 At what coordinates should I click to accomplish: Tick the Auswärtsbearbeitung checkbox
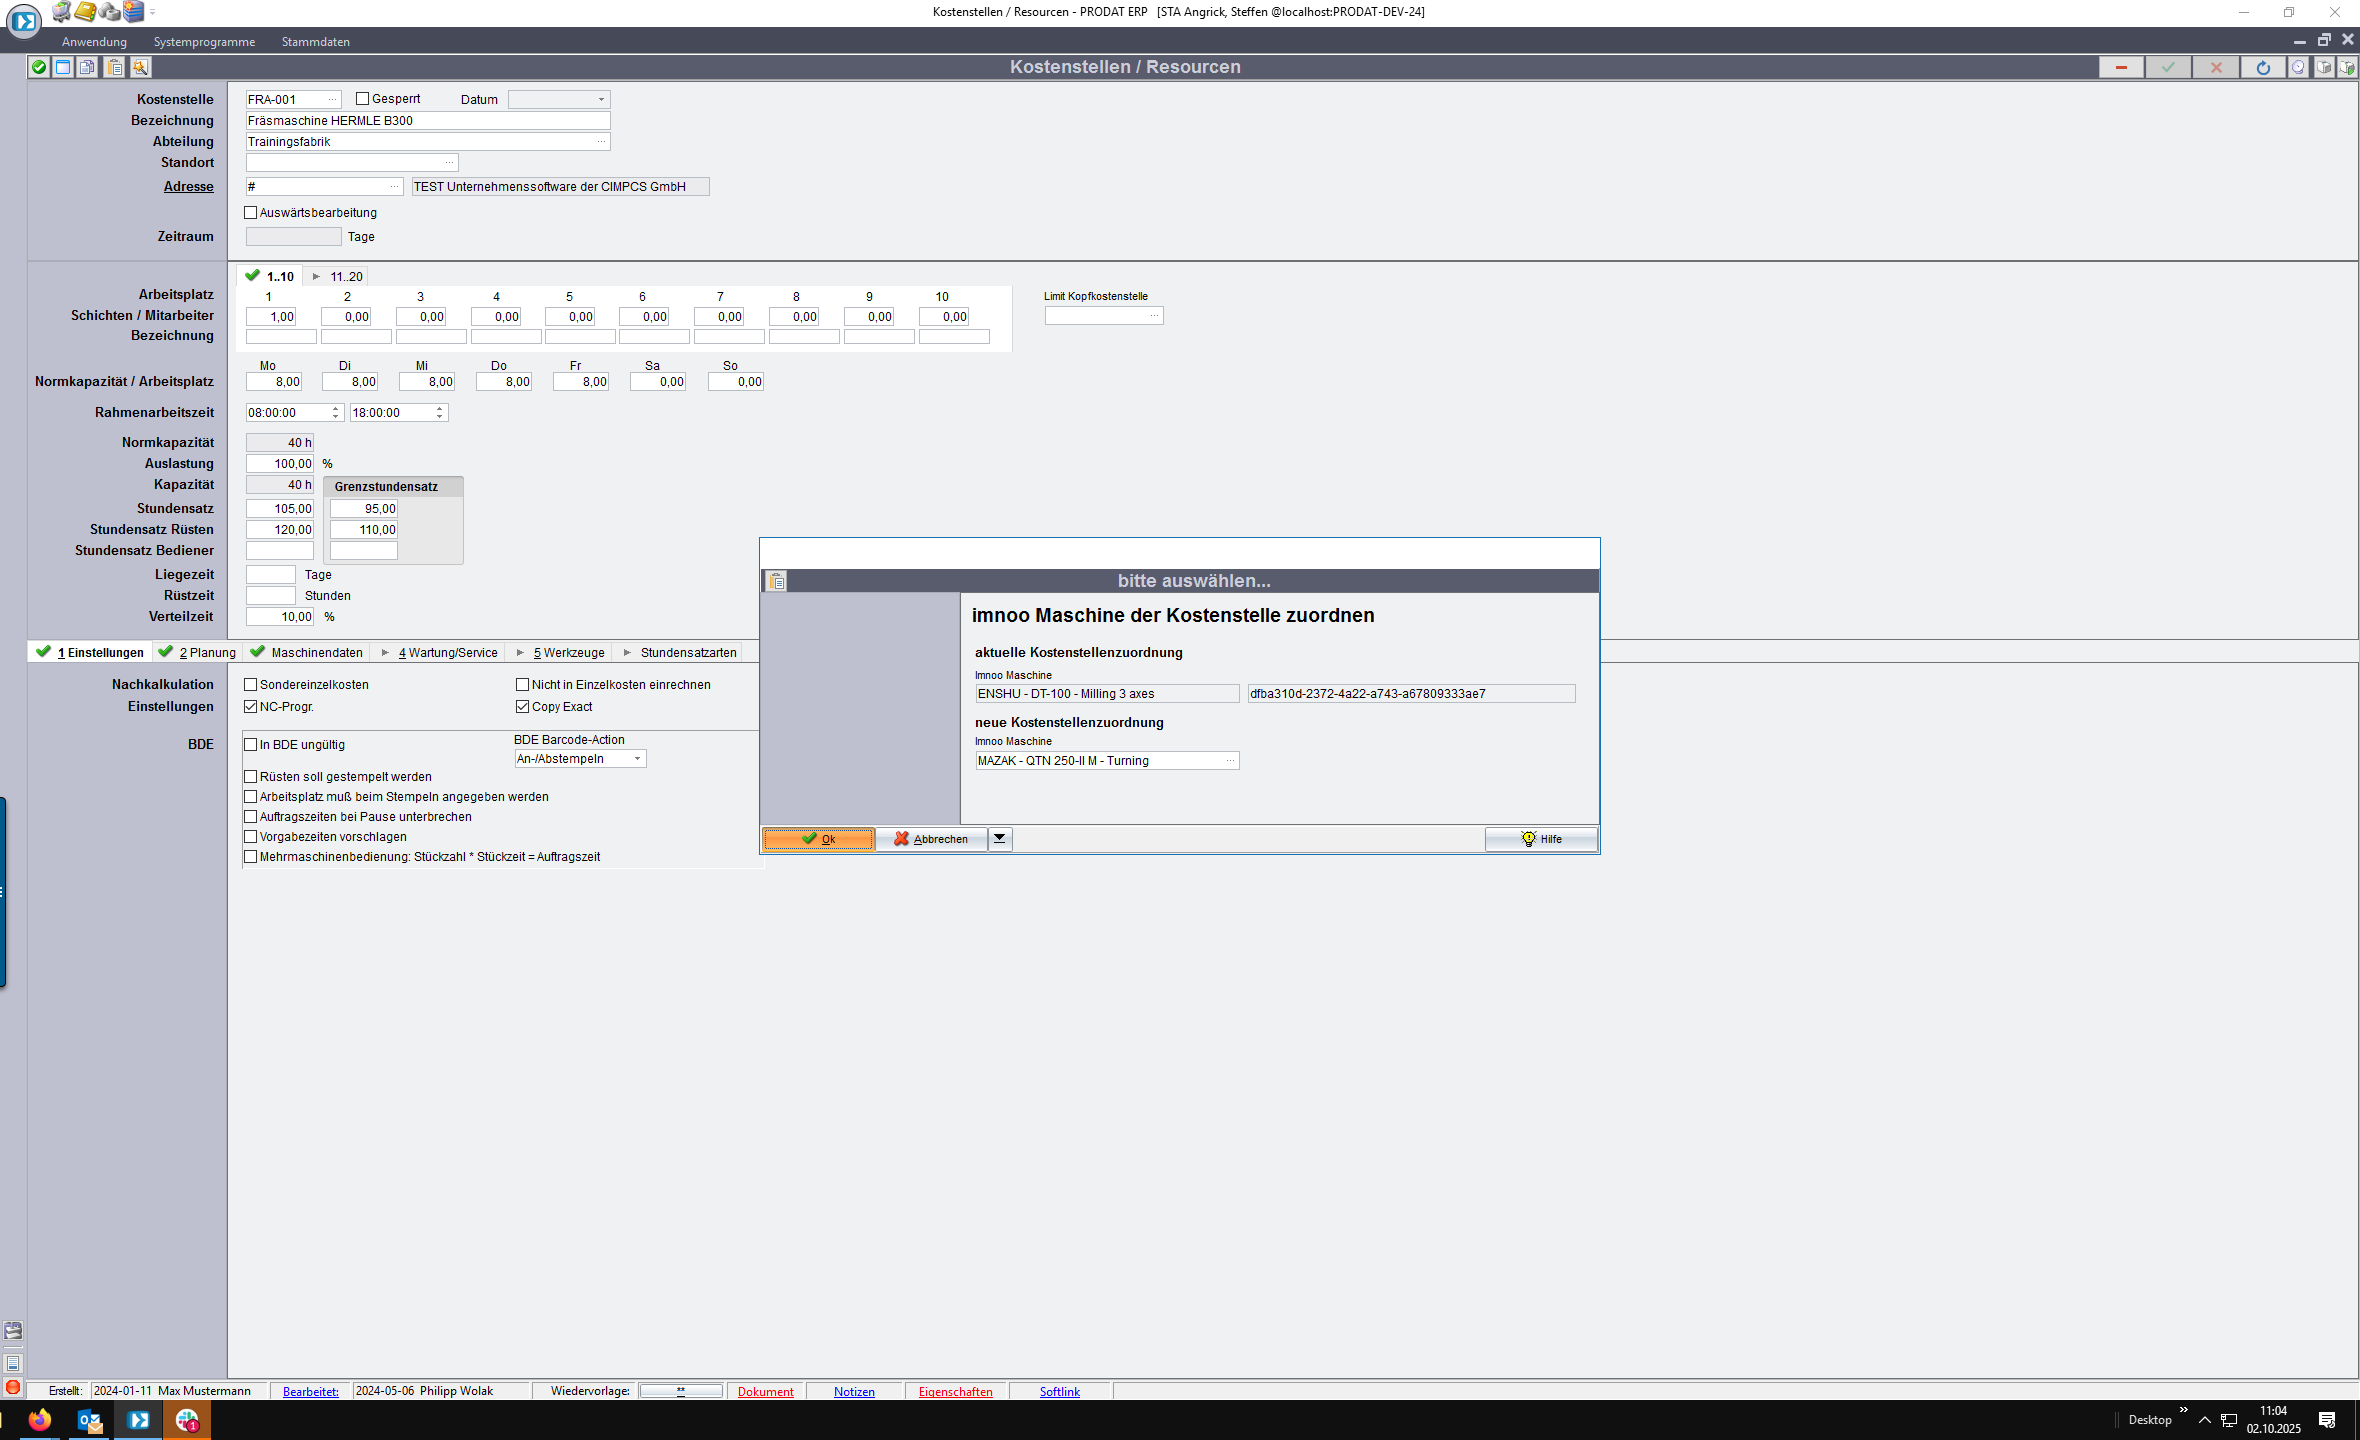click(251, 213)
